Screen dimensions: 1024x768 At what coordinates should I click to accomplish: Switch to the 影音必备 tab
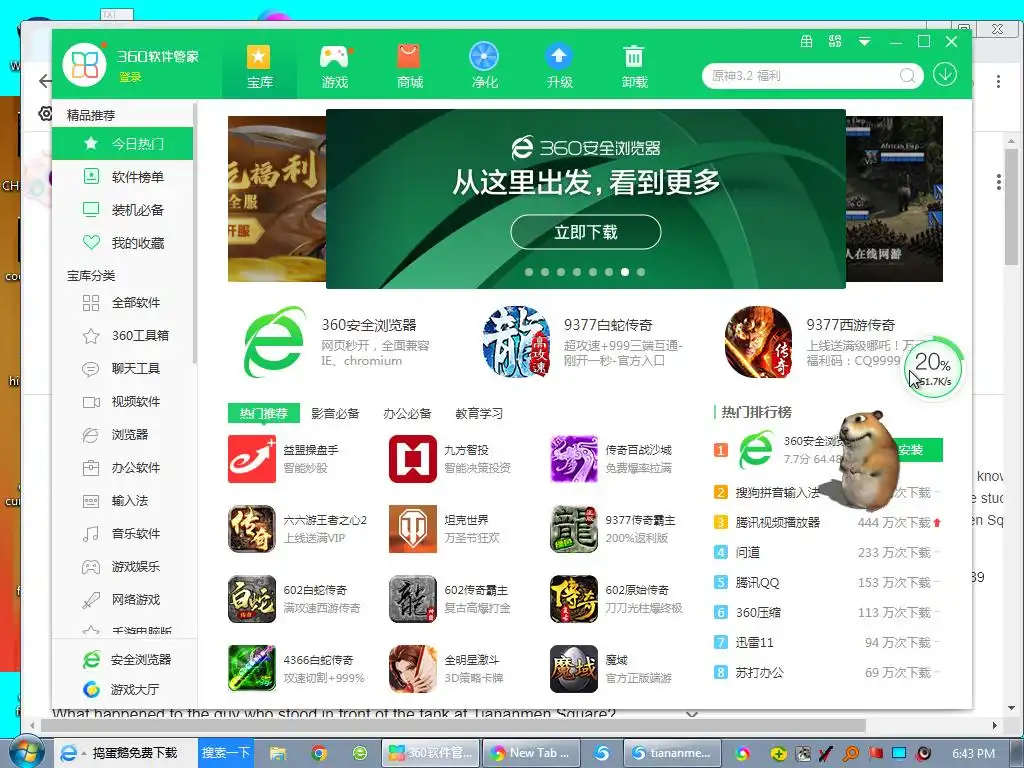[335, 413]
